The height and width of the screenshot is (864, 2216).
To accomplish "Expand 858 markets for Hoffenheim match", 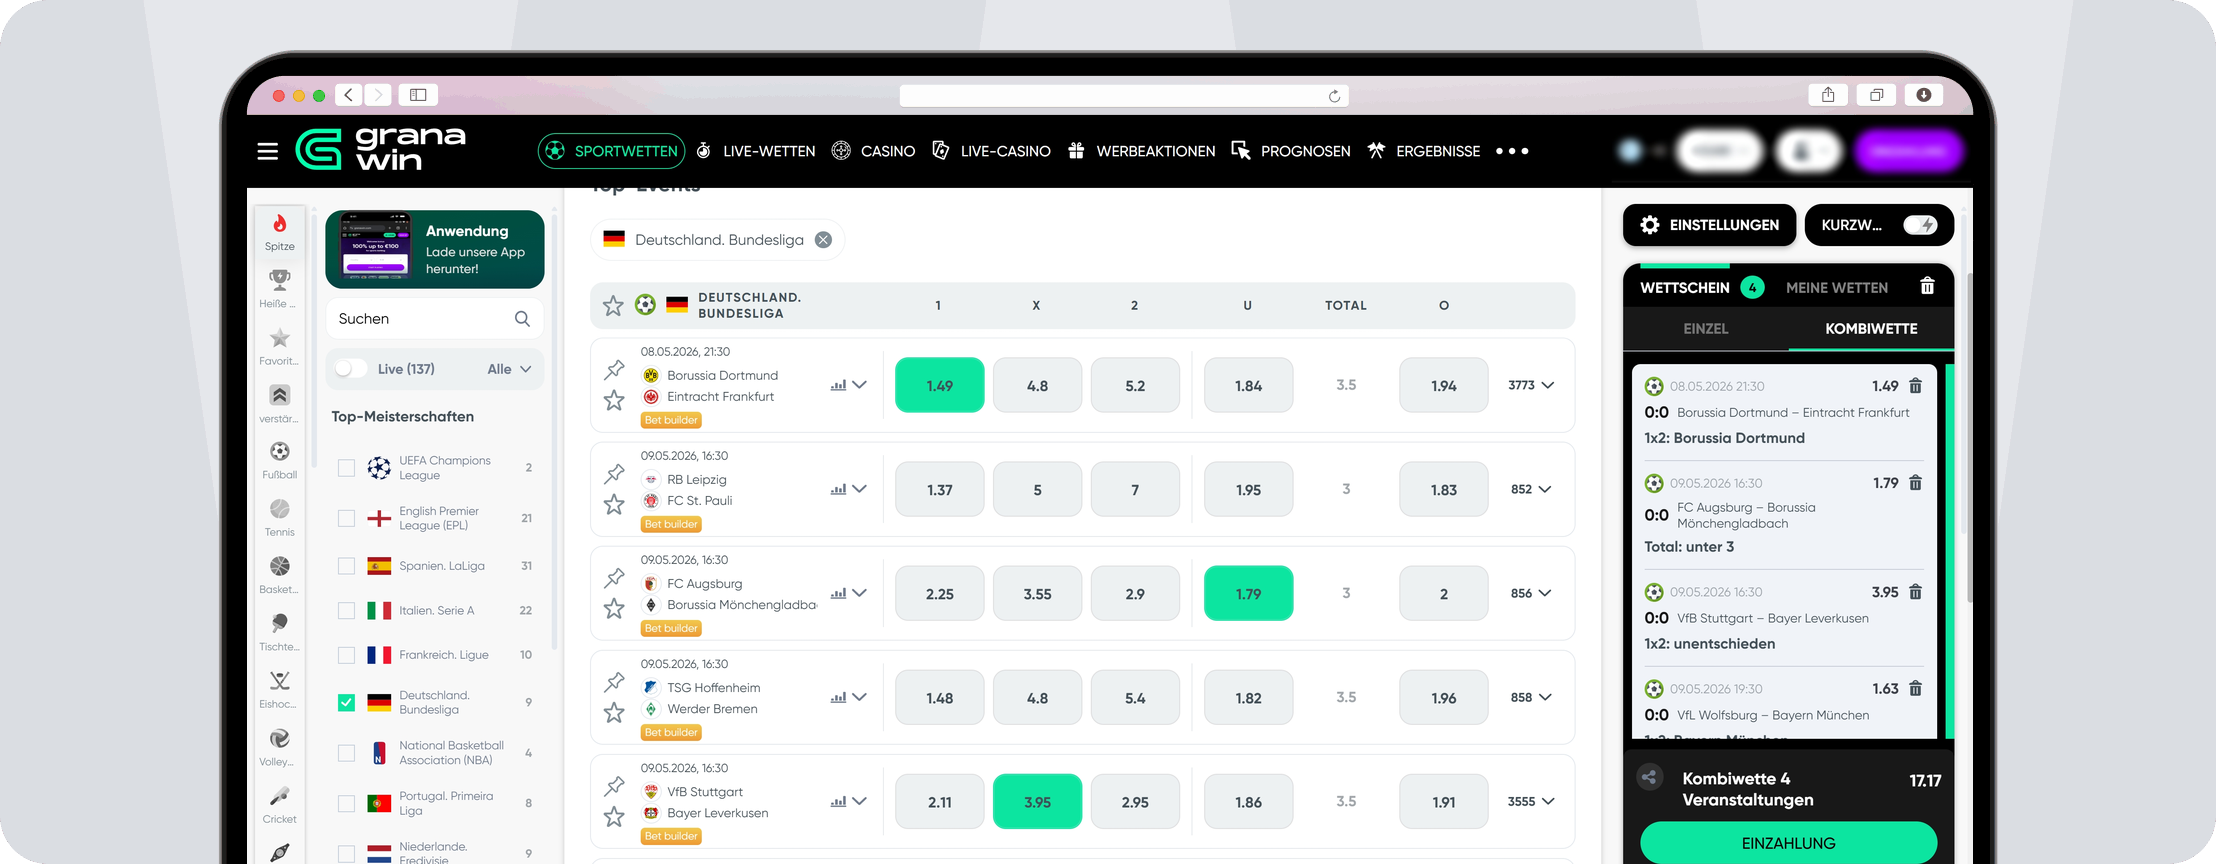I will coord(1531,697).
